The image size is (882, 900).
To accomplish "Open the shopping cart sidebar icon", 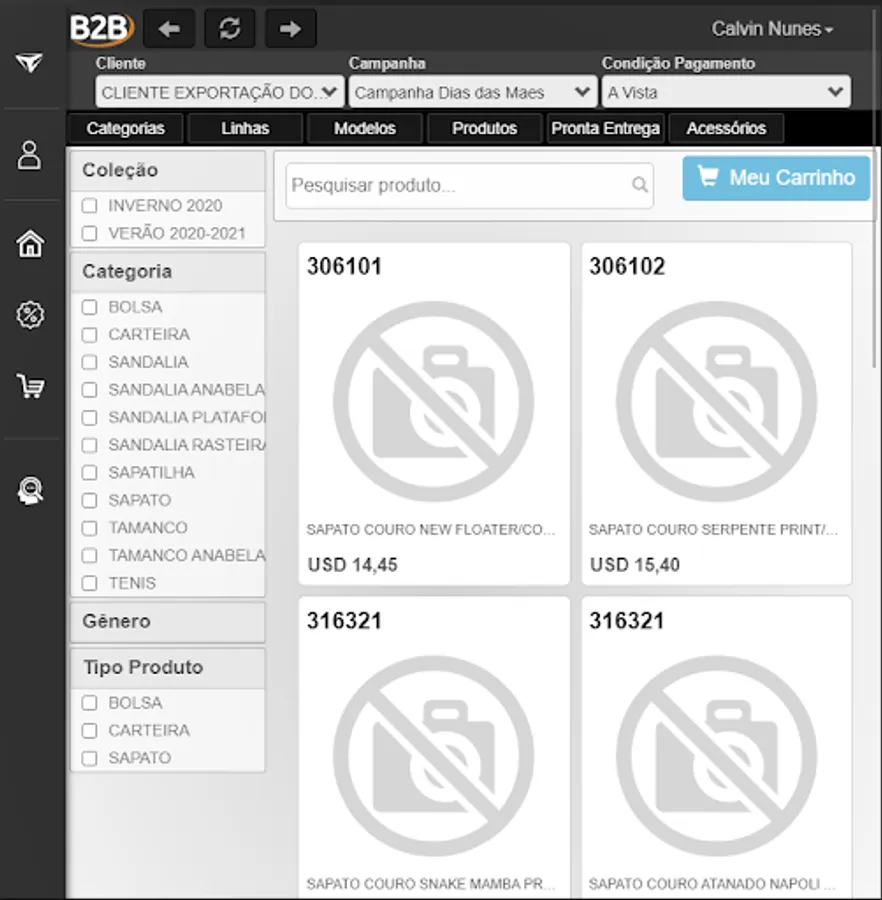I will [x=30, y=386].
